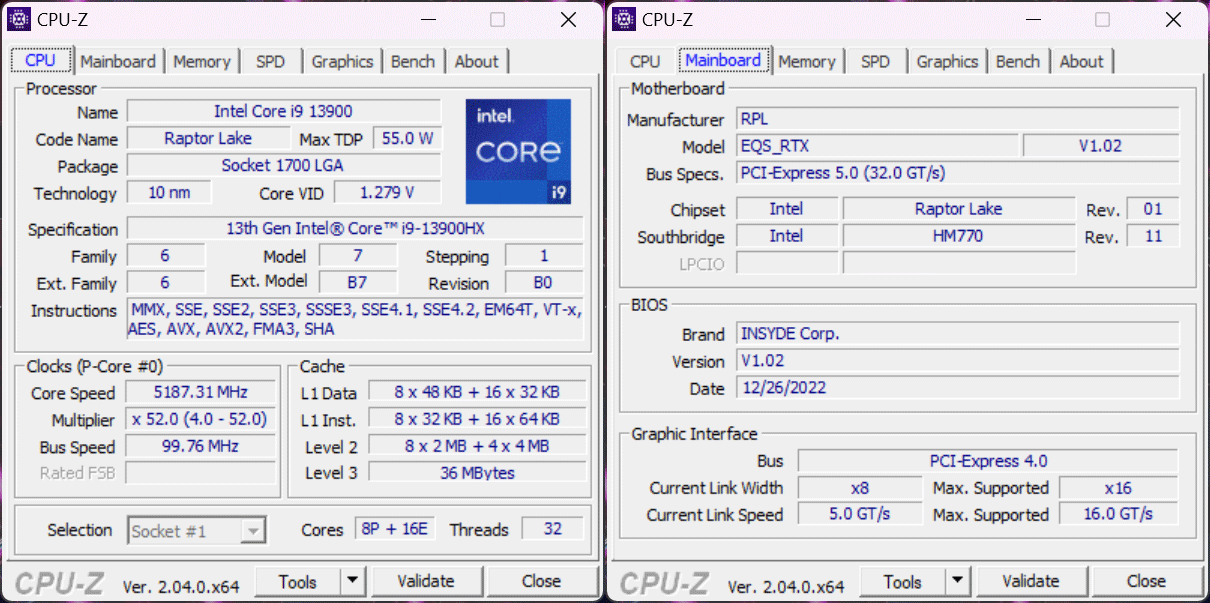Click the Package value Socket 1700 LGA
Image resolution: width=1210 pixels, height=603 pixels.
[284, 166]
